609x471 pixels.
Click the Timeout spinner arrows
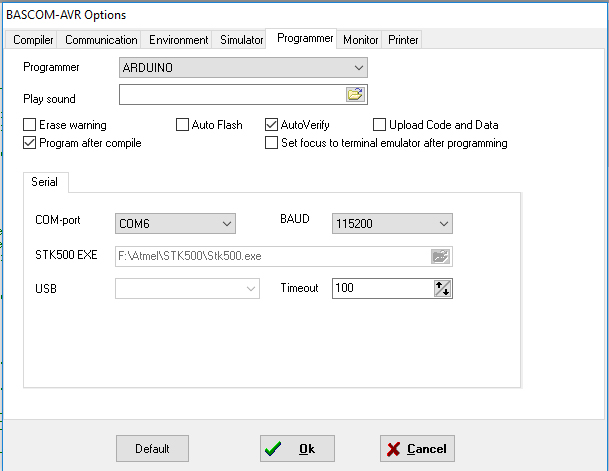click(443, 288)
